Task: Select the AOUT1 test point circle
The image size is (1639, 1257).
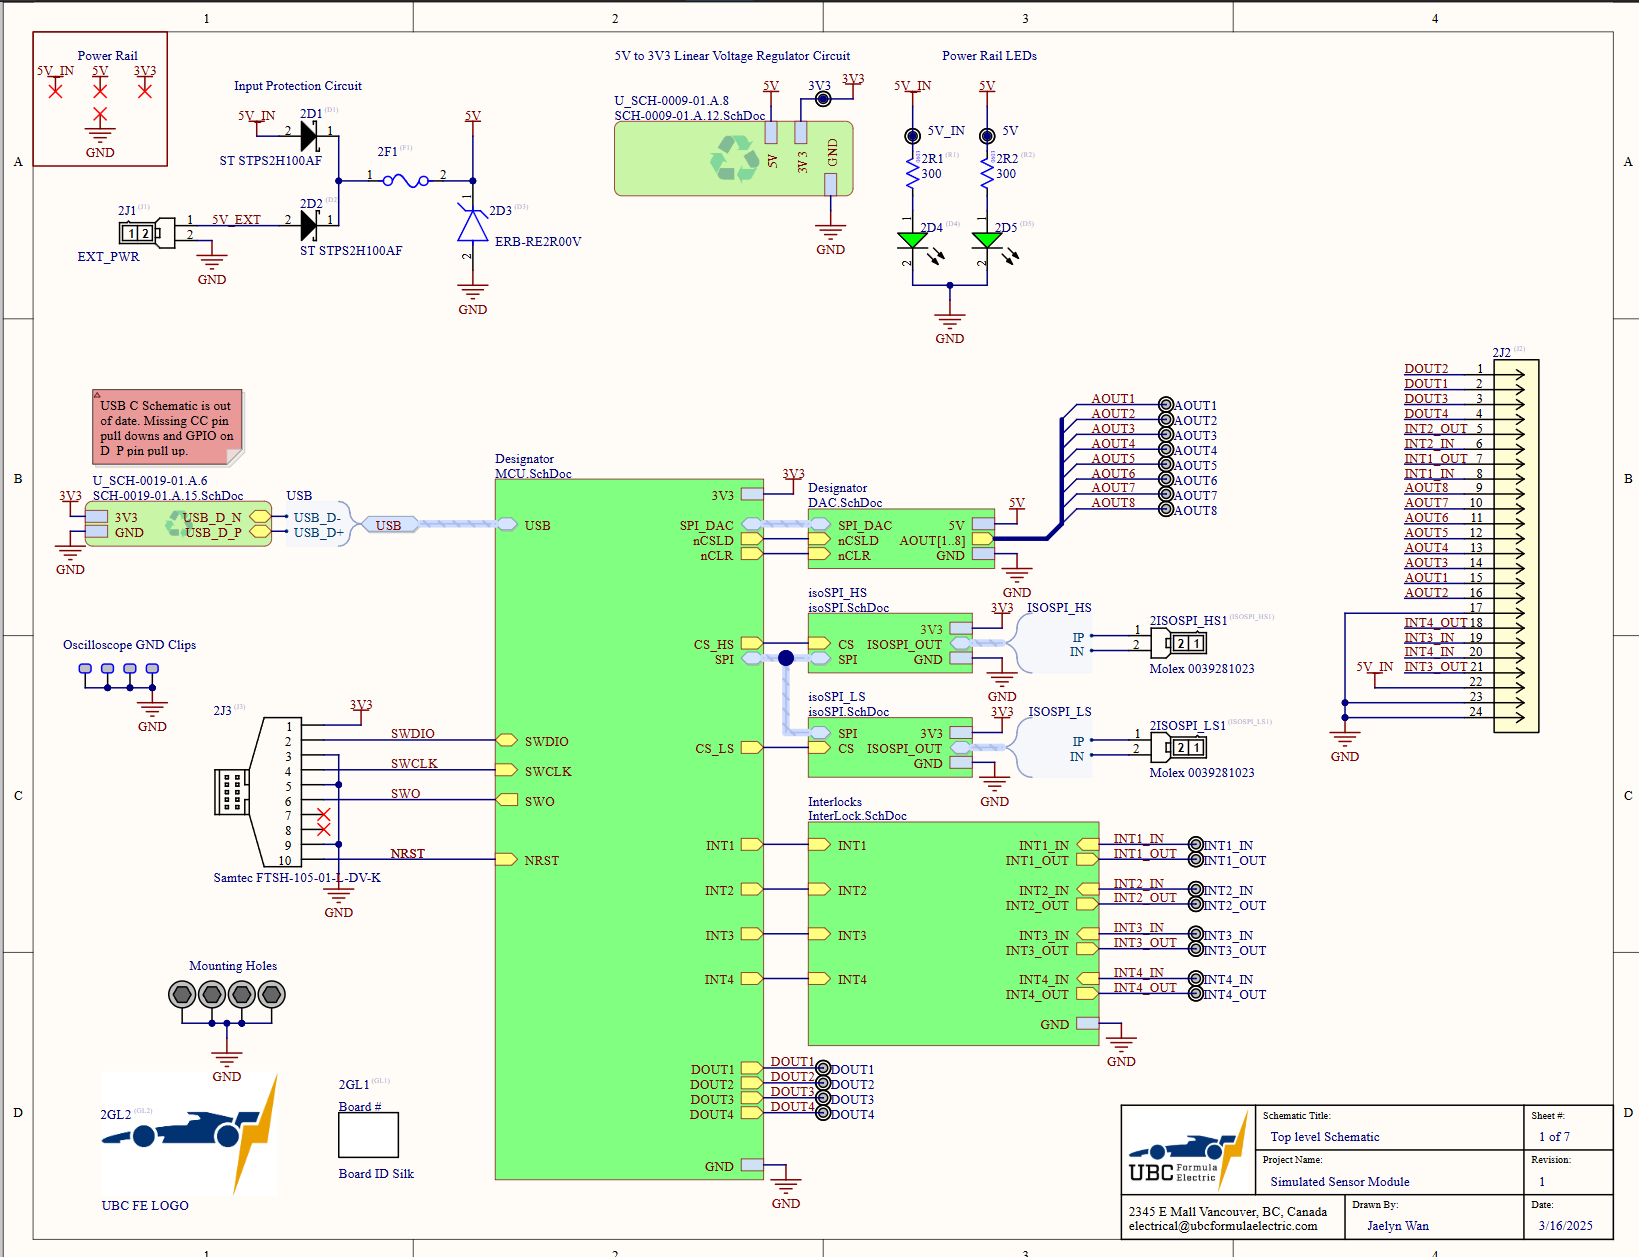Action: pyautogui.click(x=1165, y=405)
